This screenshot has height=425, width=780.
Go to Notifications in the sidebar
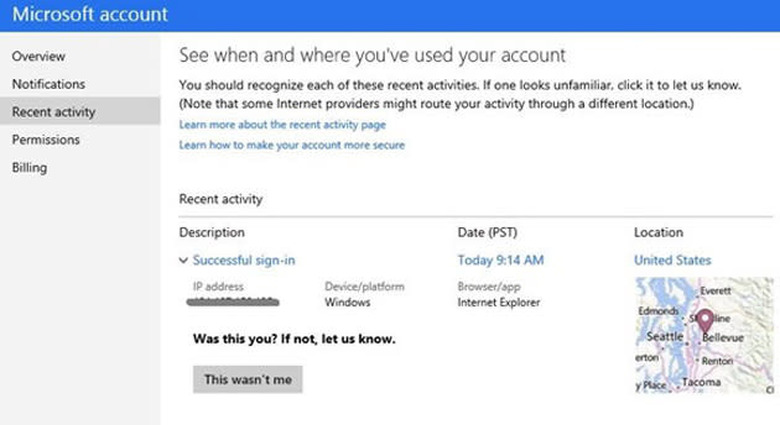pos(48,84)
